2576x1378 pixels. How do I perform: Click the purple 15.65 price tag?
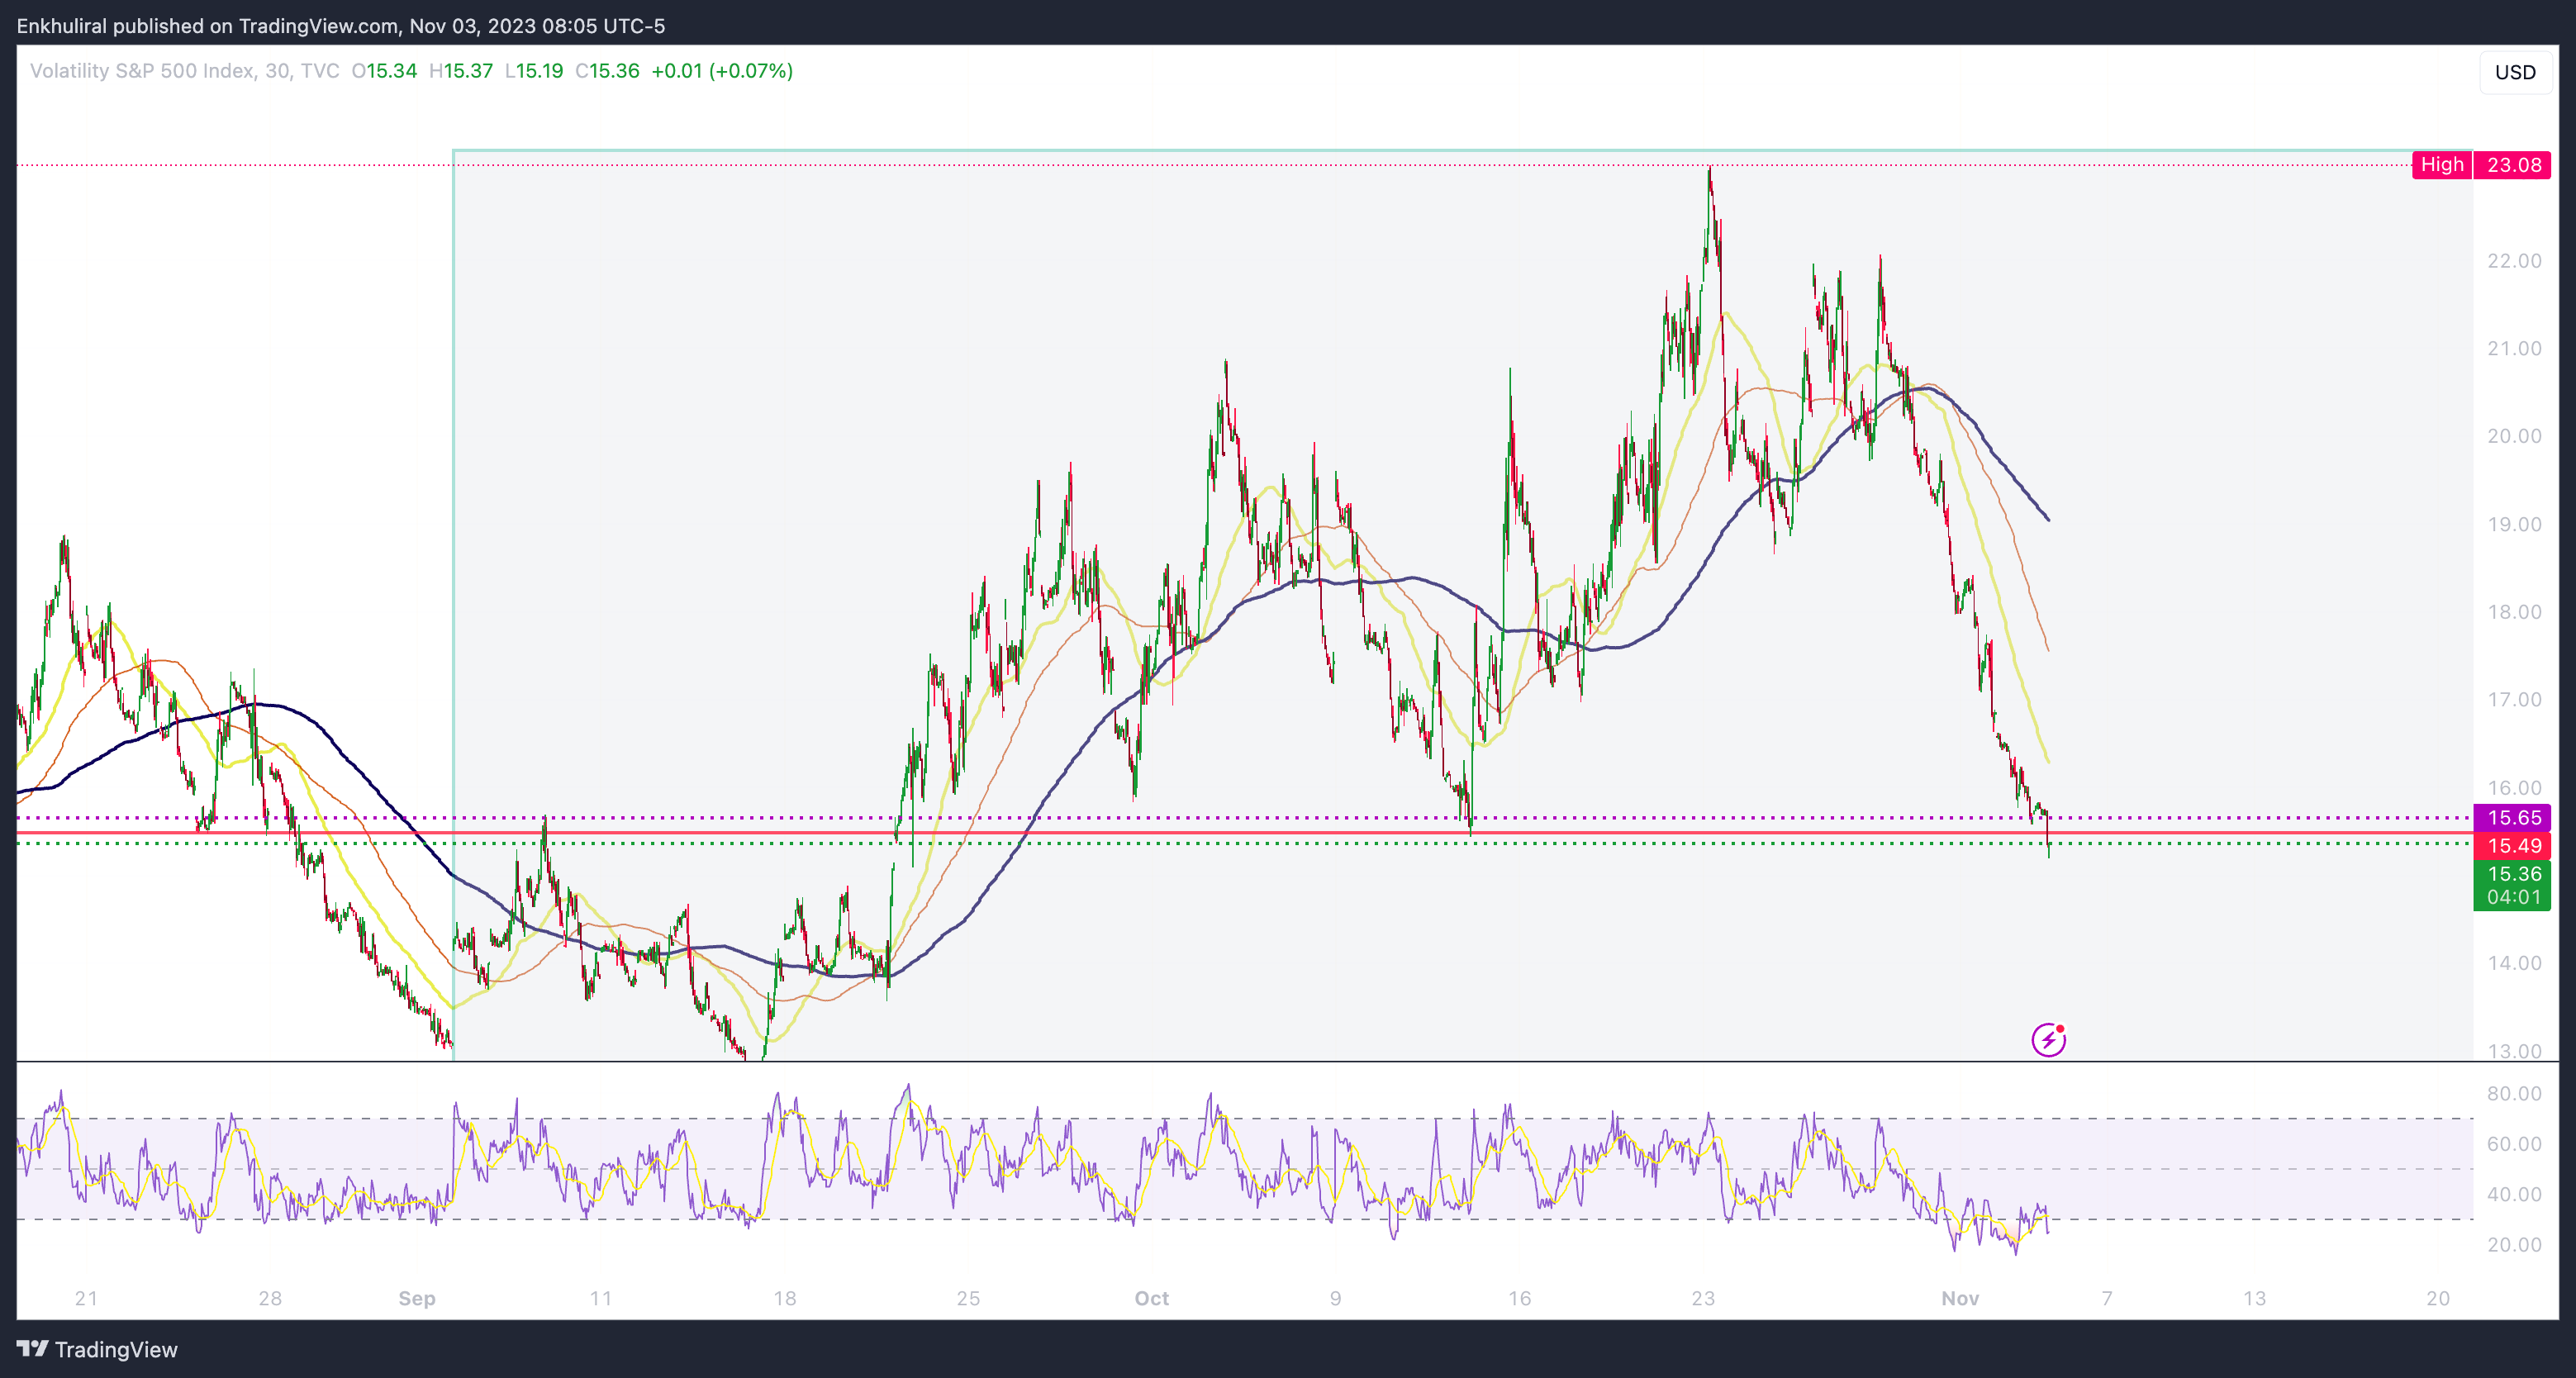point(2512,818)
